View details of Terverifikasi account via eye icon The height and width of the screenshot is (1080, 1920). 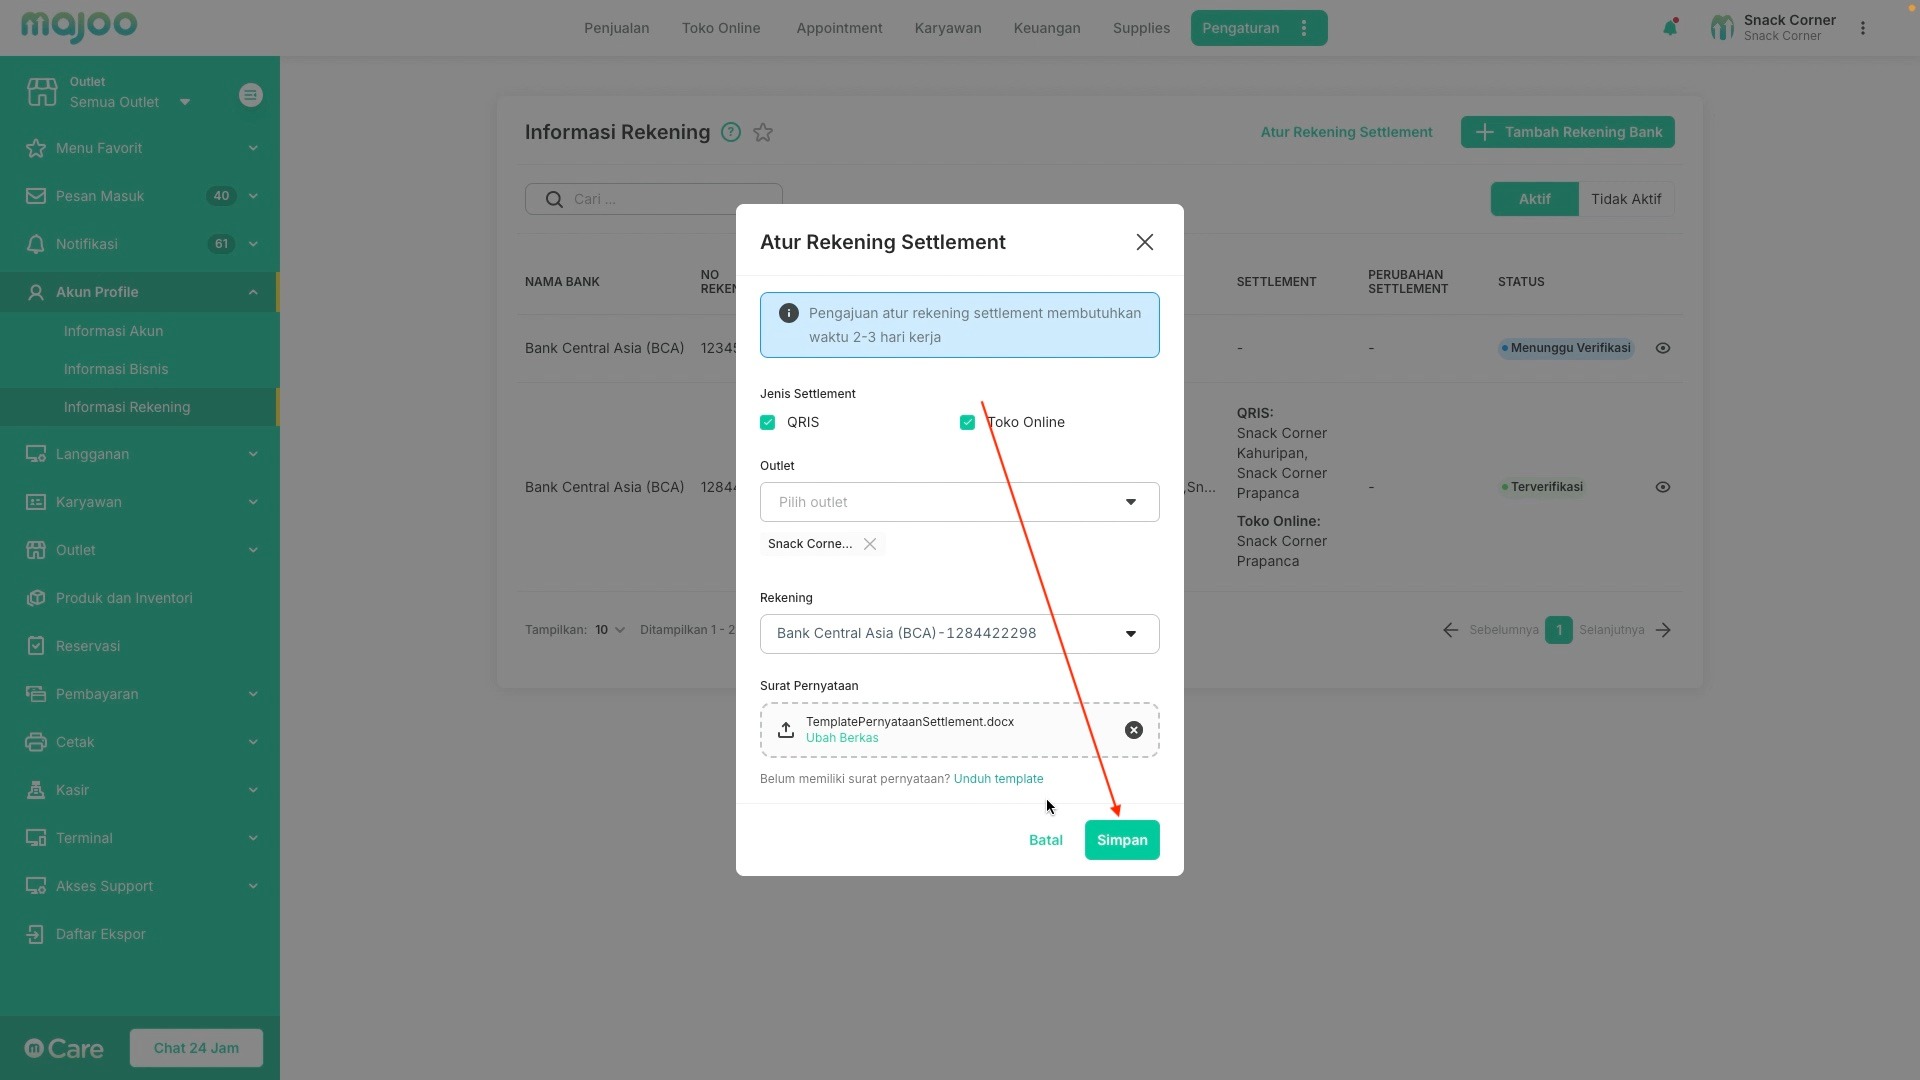point(1663,487)
